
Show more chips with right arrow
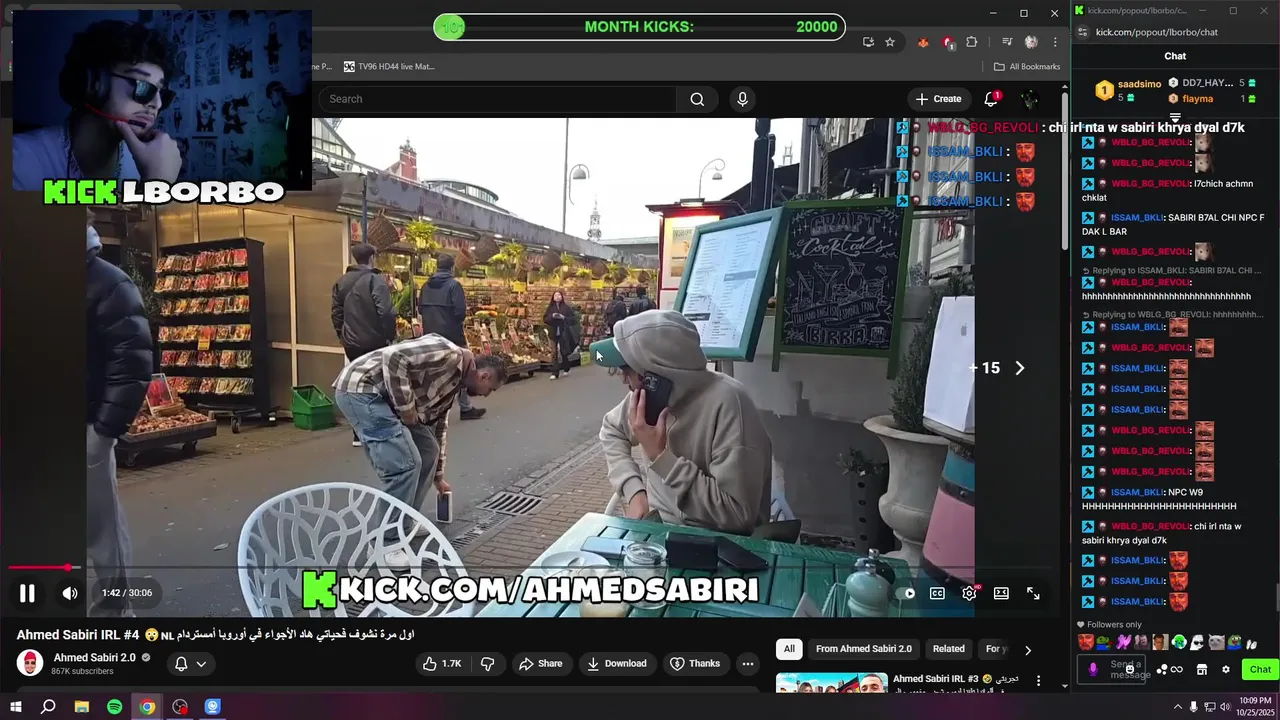(1027, 650)
